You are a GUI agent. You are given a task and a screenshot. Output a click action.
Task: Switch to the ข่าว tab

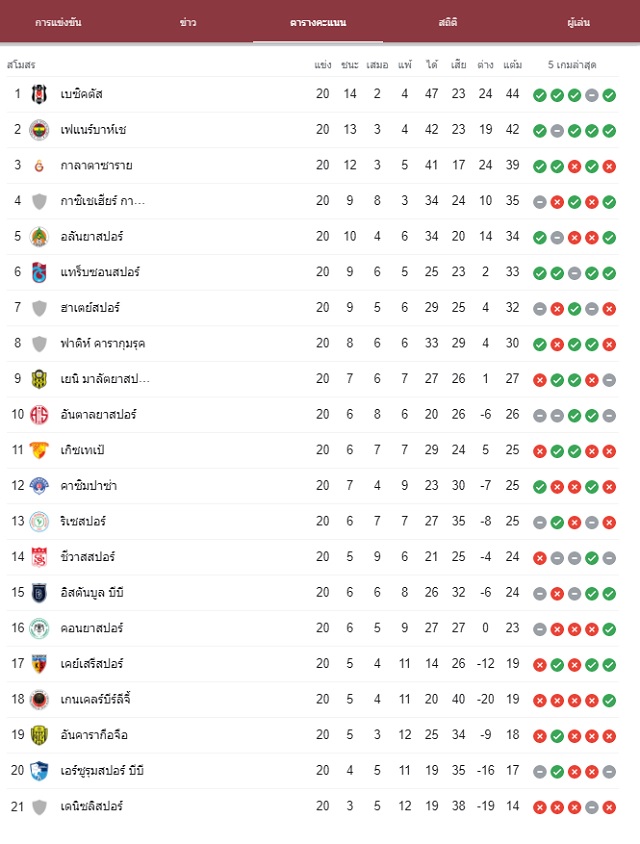pos(188,23)
